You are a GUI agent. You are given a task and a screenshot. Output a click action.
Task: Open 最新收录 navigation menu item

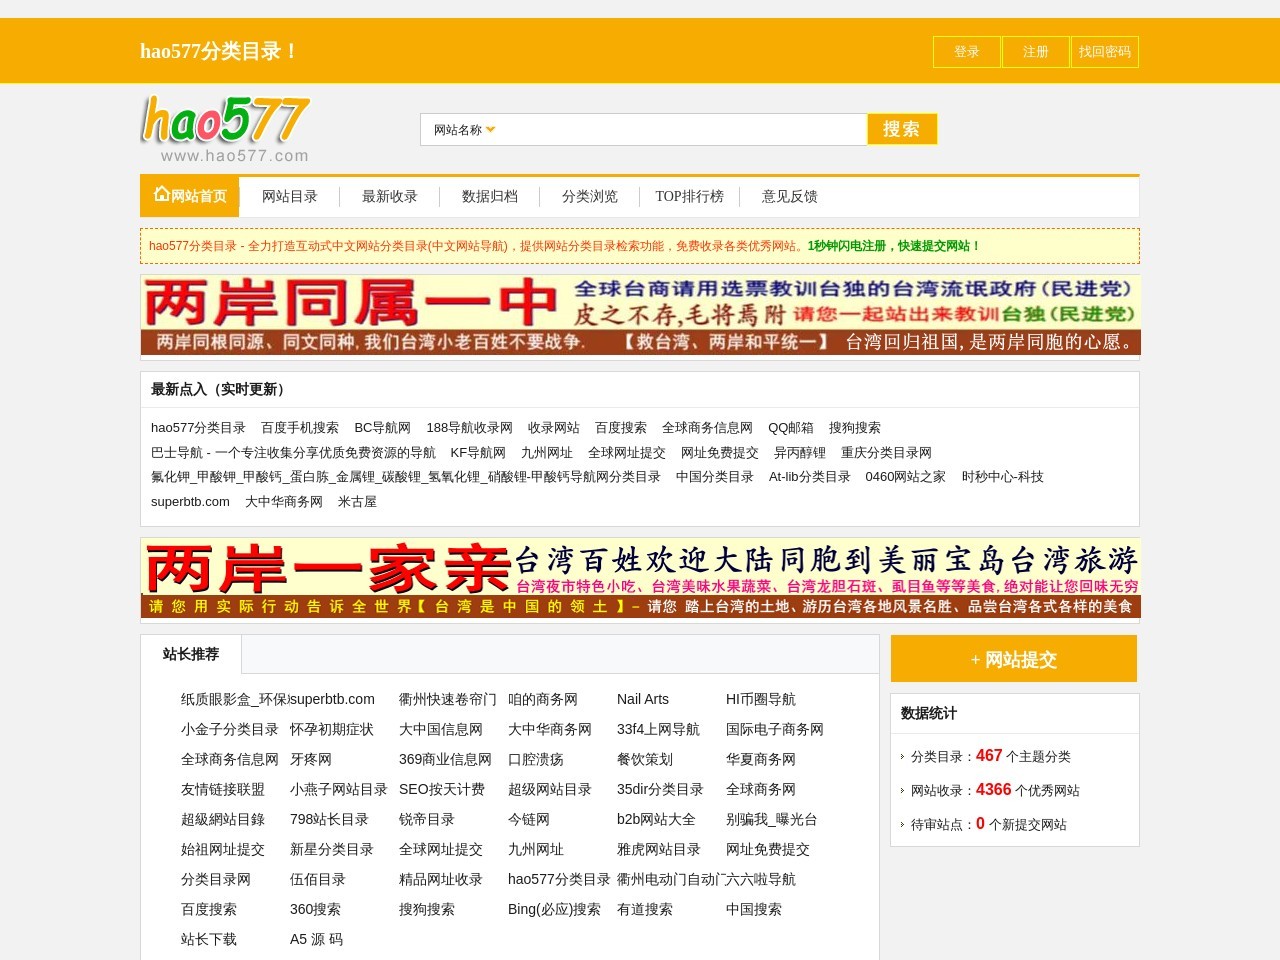point(389,197)
